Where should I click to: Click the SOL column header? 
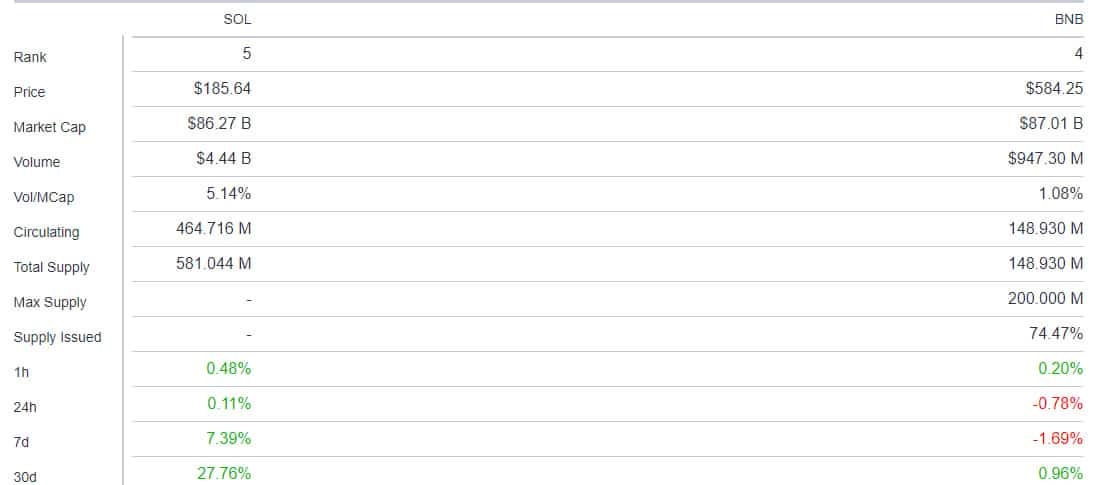[237, 20]
